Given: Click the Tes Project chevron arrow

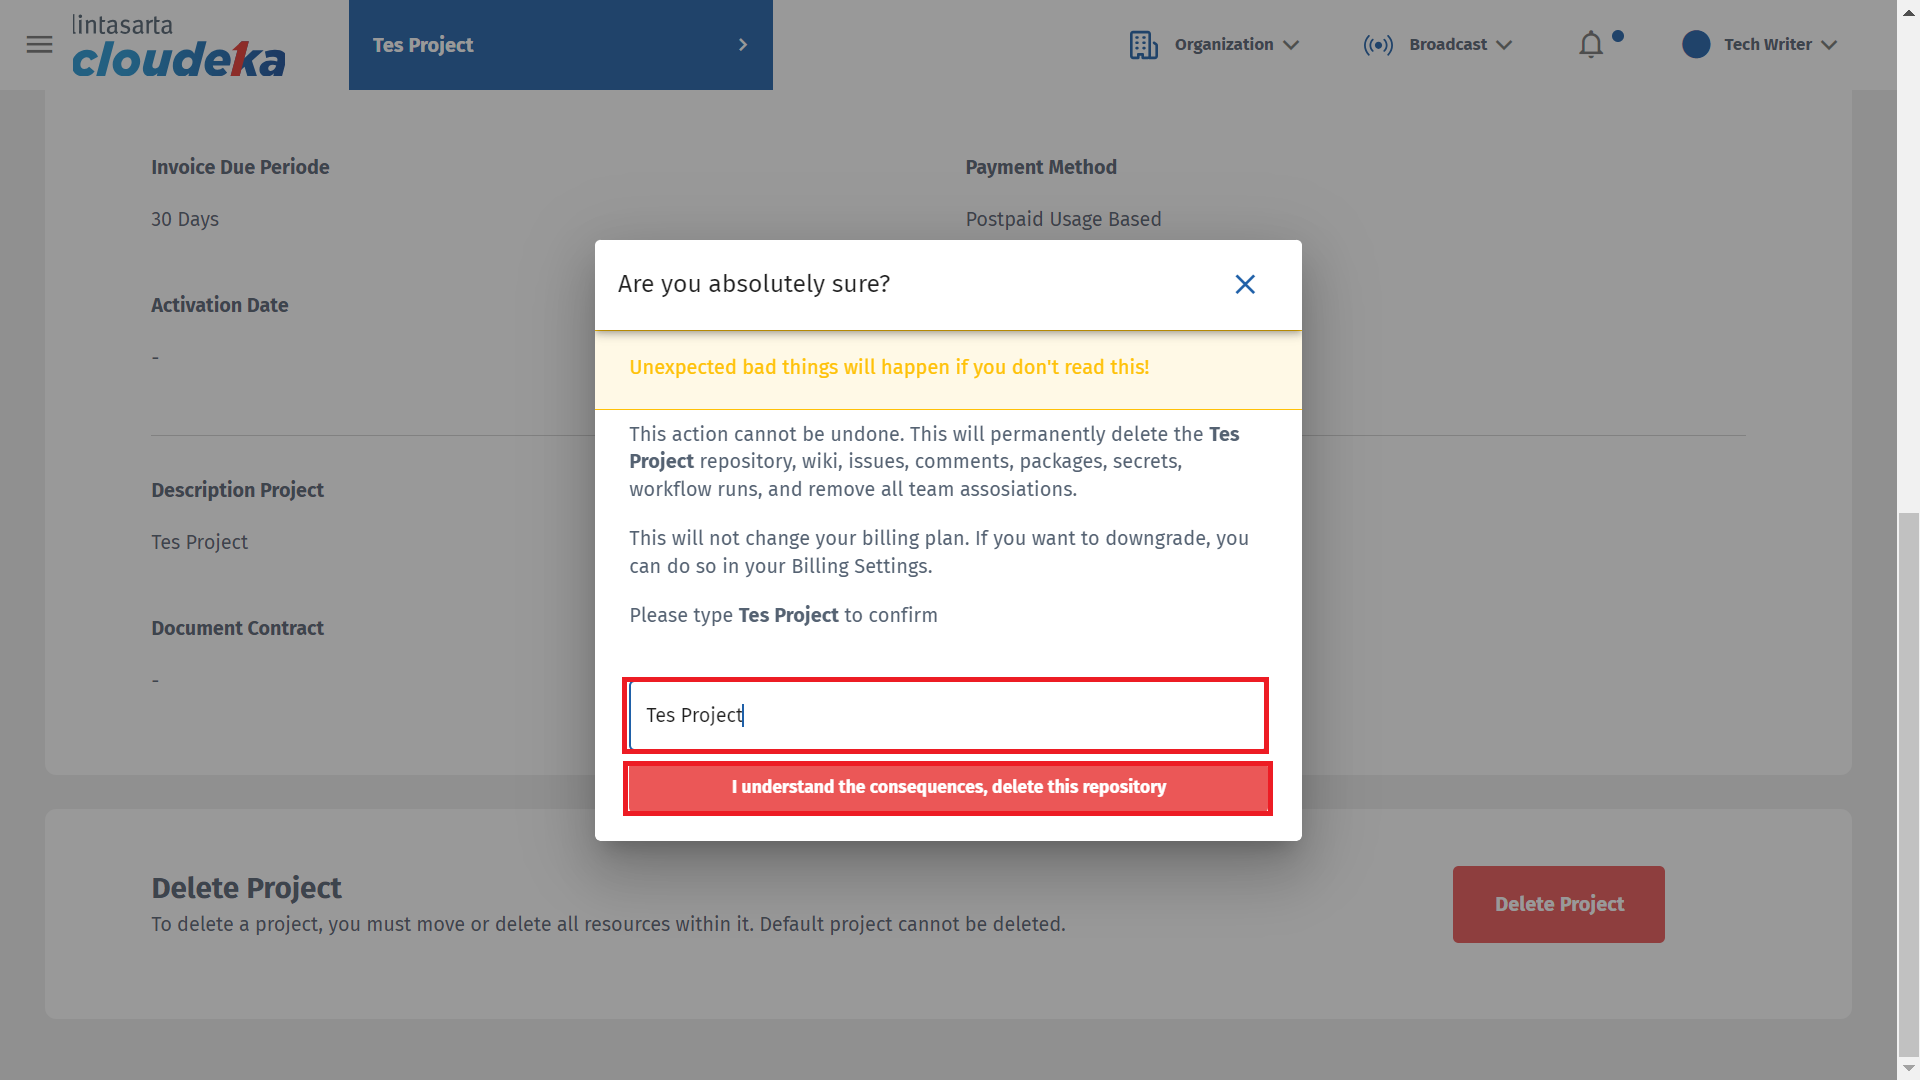Looking at the screenshot, I should (x=743, y=45).
